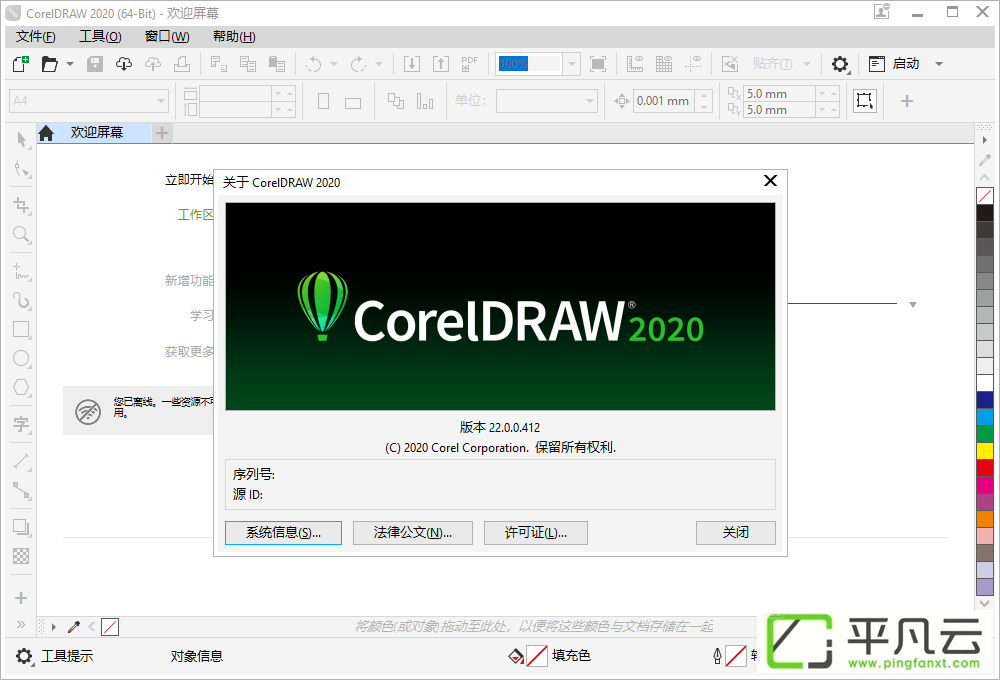Open a file with the folder icon
Viewport: 1000px width, 680px height.
[49, 64]
